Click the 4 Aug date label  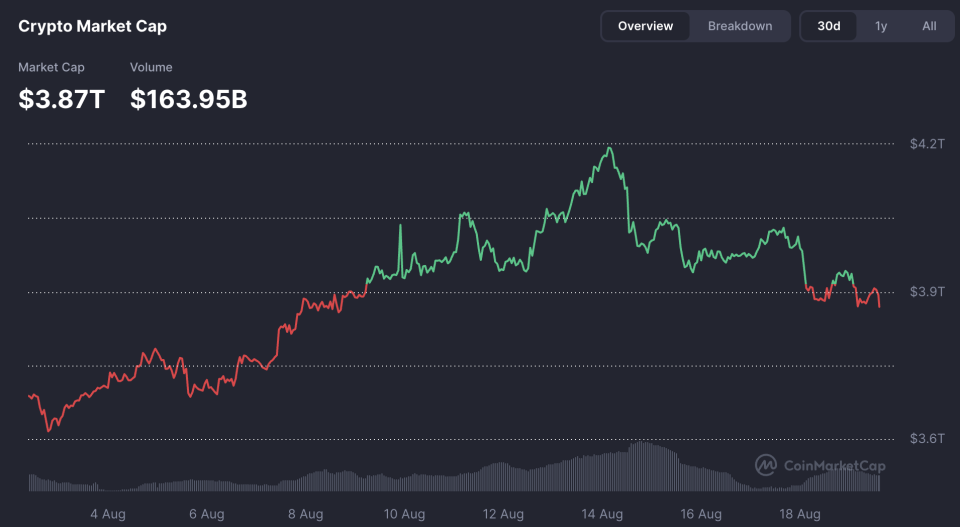tap(107, 514)
